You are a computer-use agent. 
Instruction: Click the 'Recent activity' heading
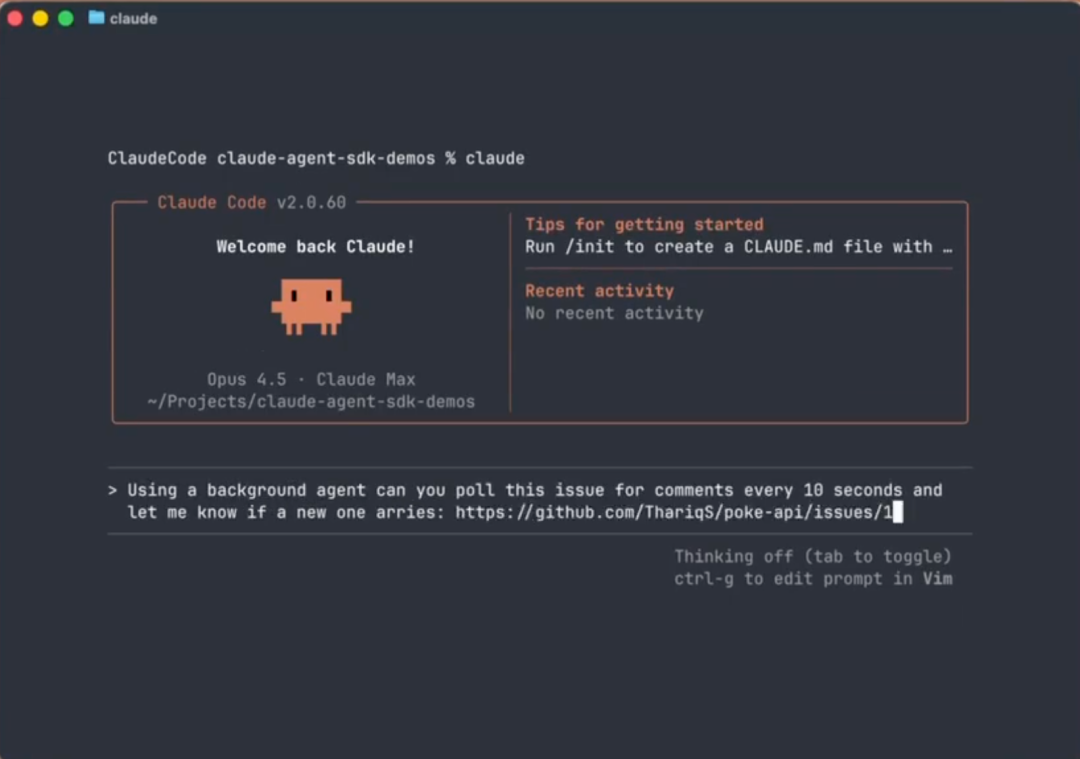[x=599, y=291]
